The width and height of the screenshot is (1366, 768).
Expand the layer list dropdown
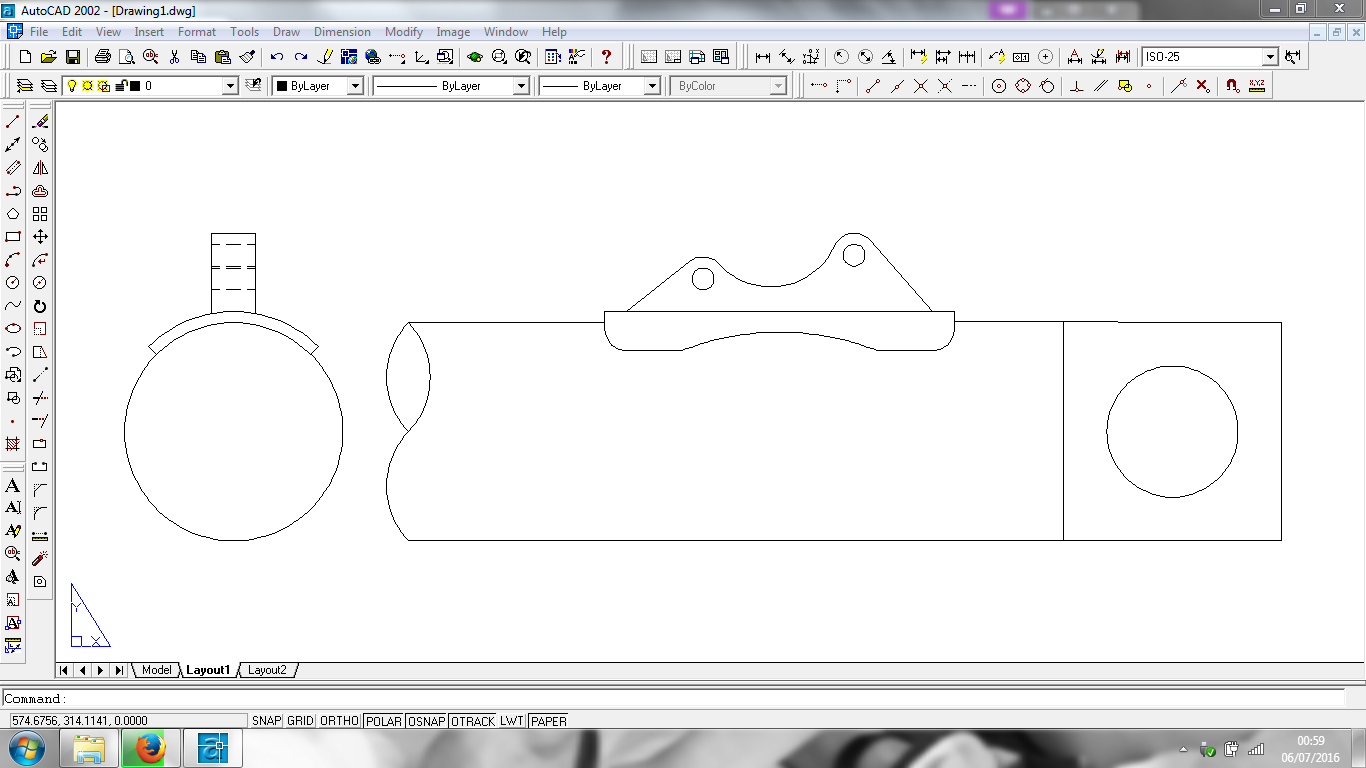(230, 86)
